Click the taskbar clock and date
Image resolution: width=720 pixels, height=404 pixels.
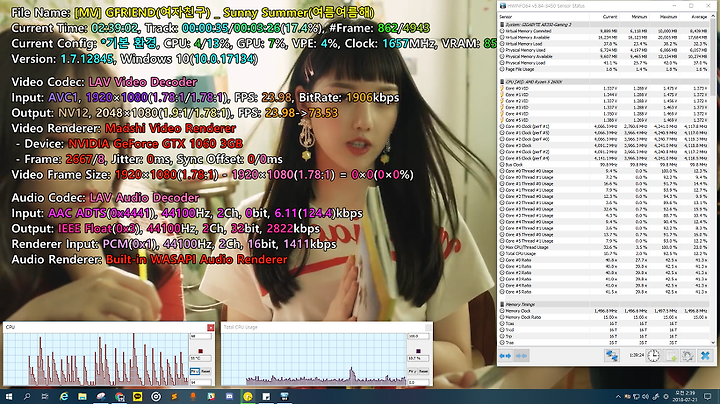684,396
